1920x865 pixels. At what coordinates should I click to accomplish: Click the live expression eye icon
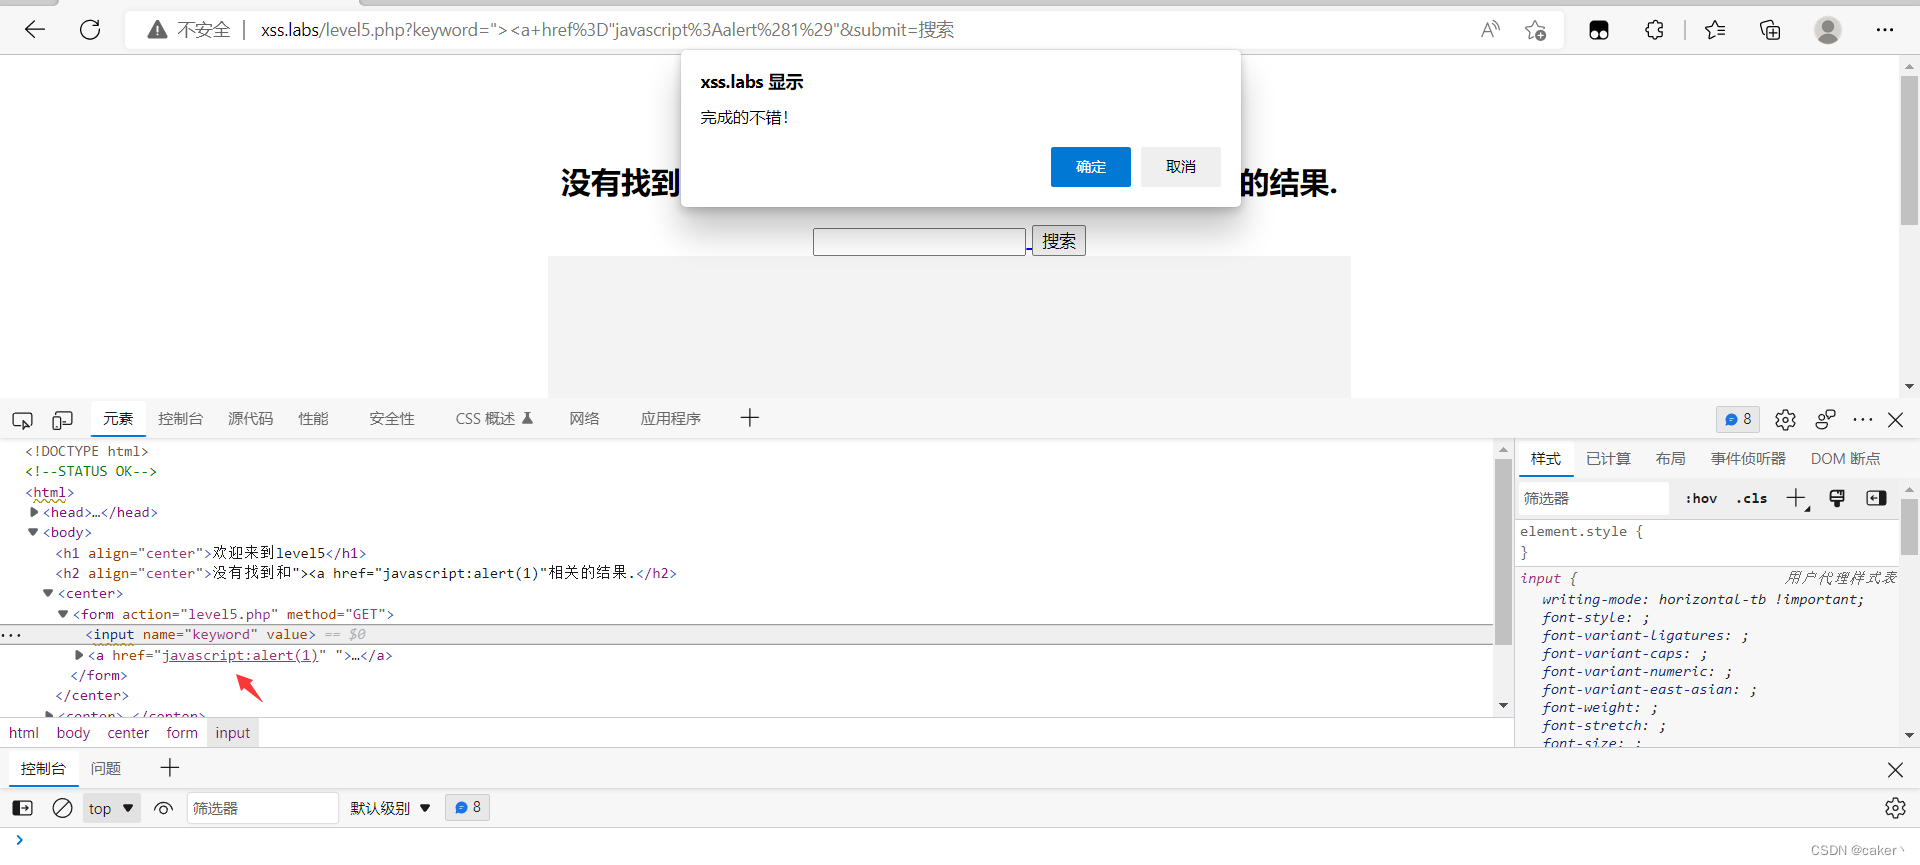pyautogui.click(x=164, y=808)
